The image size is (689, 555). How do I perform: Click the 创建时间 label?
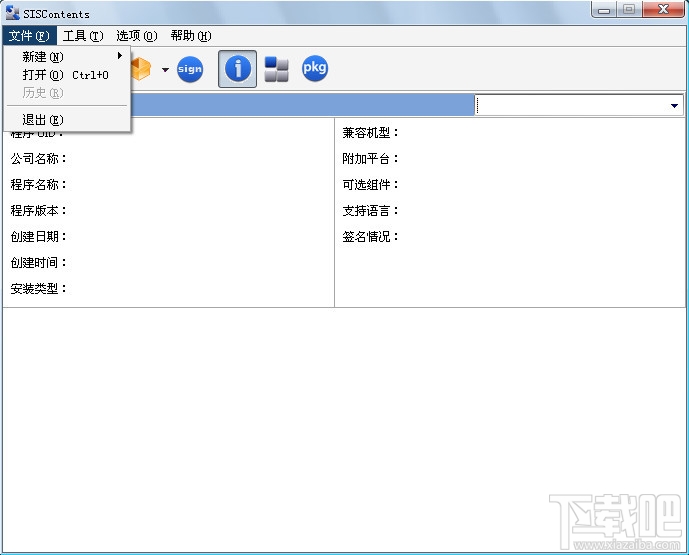coord(39,262)
